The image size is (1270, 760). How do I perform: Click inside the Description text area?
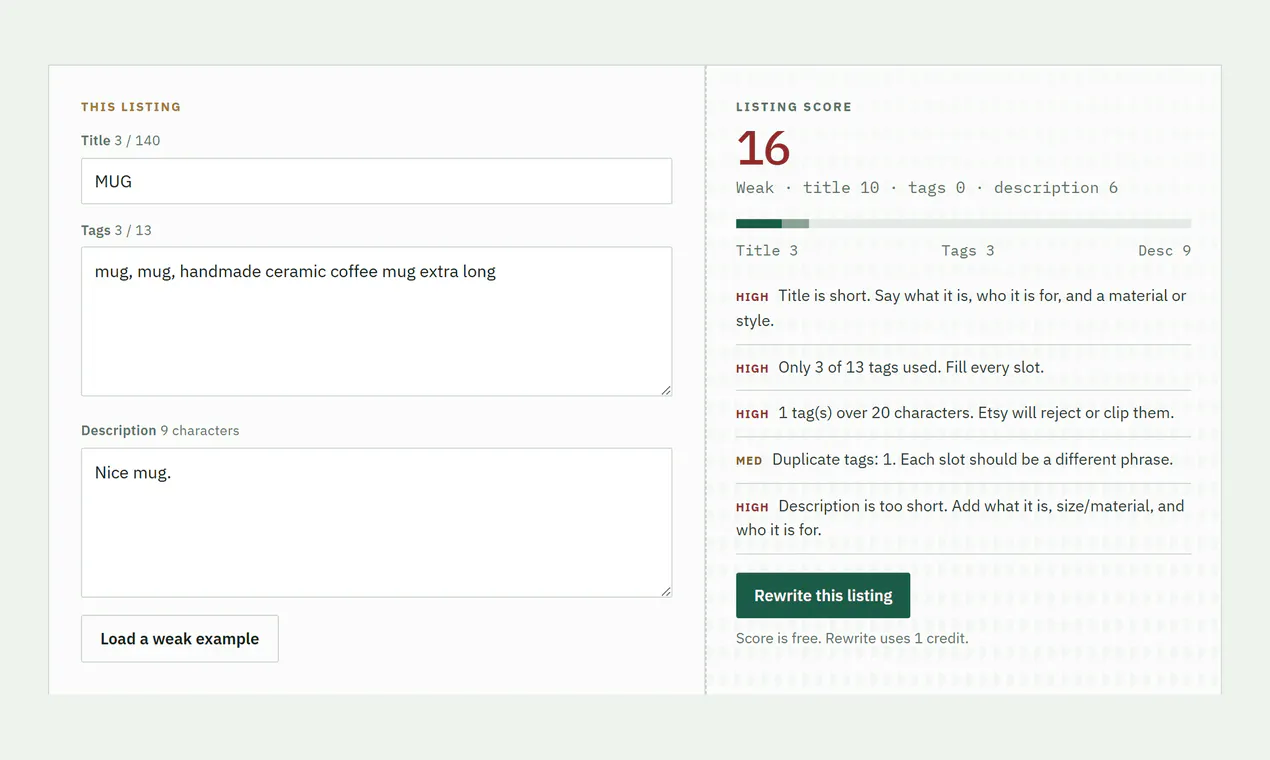[x=376, y=522]
